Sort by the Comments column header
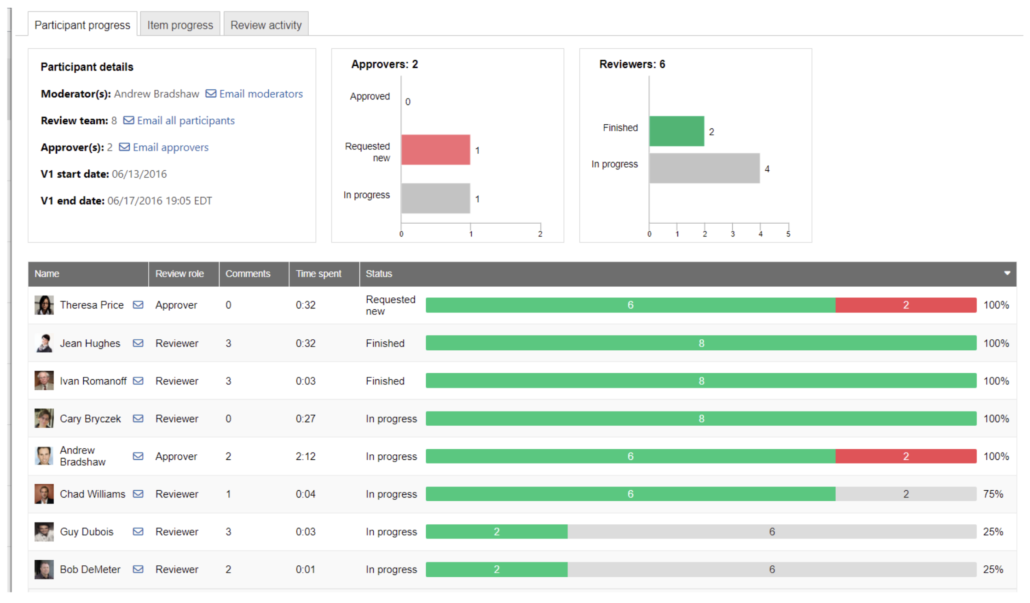1030x603 pixels. point(248,274)
